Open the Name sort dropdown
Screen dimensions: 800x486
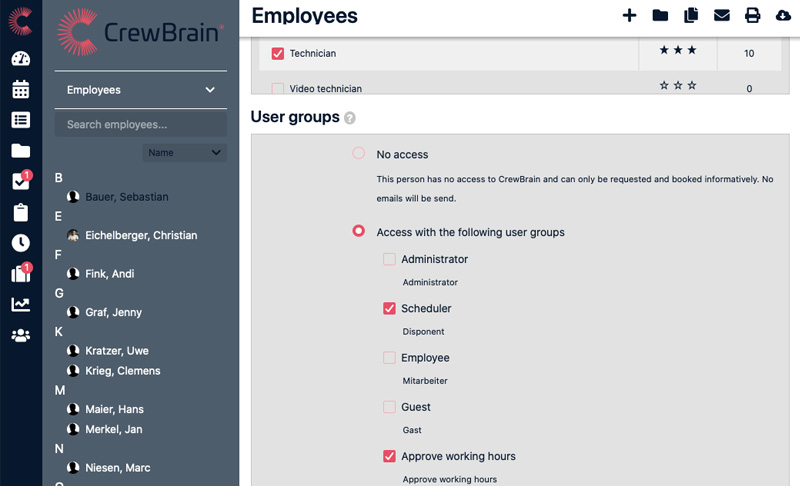[185, 153]
